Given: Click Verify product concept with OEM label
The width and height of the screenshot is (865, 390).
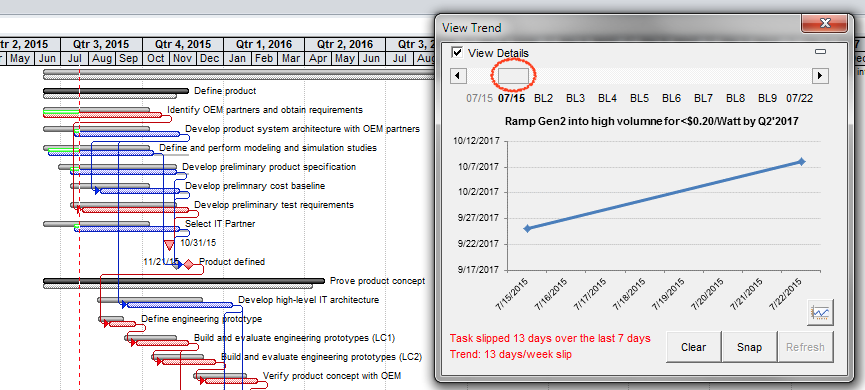Looking at the screenshot, I should point(332,376).
